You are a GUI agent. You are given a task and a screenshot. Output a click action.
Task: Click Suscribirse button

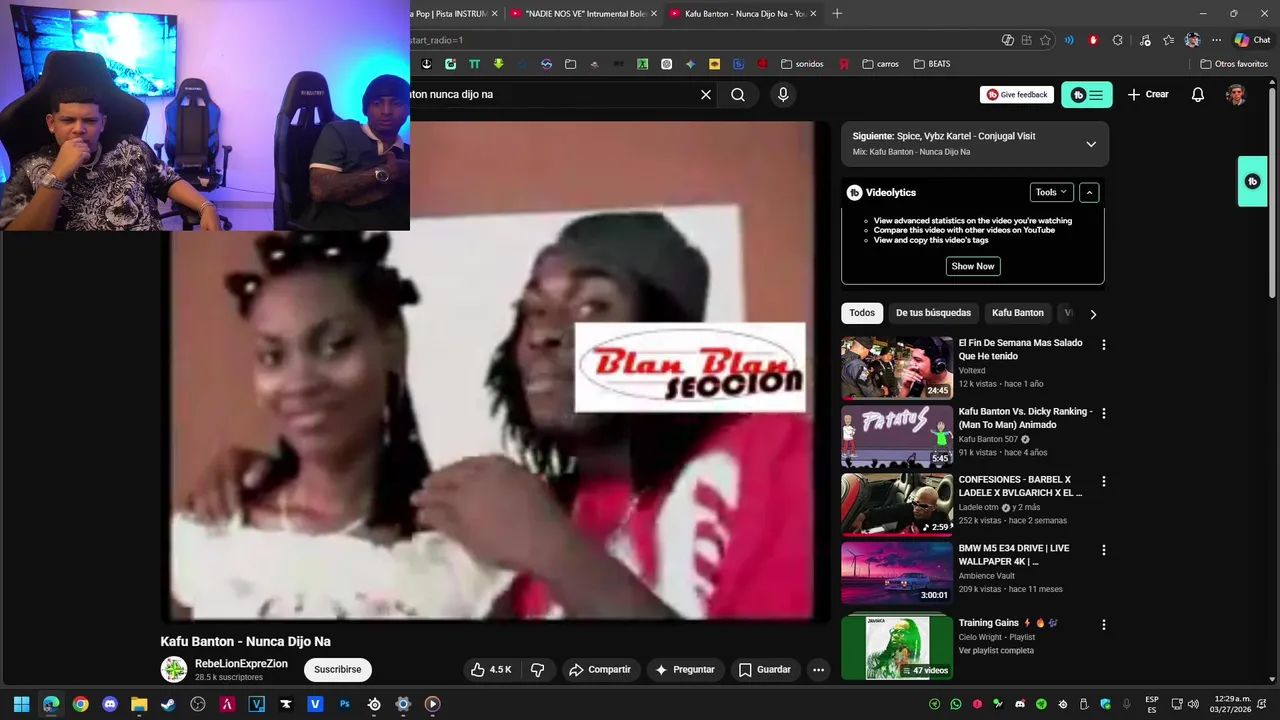tap(338, 670)
